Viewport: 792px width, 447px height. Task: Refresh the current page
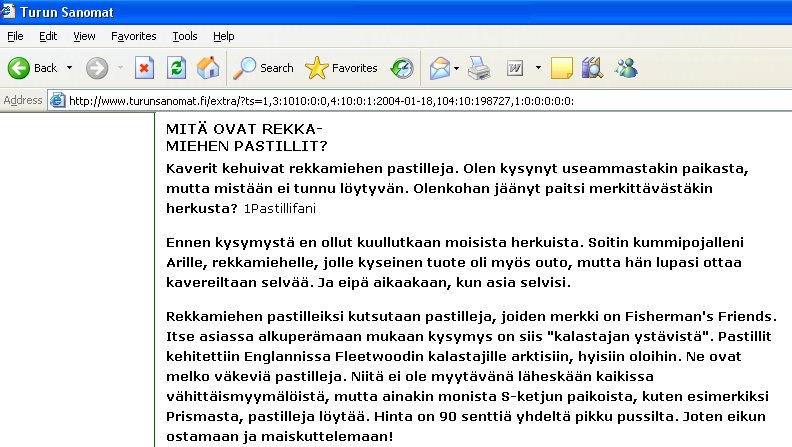[176, 68]
